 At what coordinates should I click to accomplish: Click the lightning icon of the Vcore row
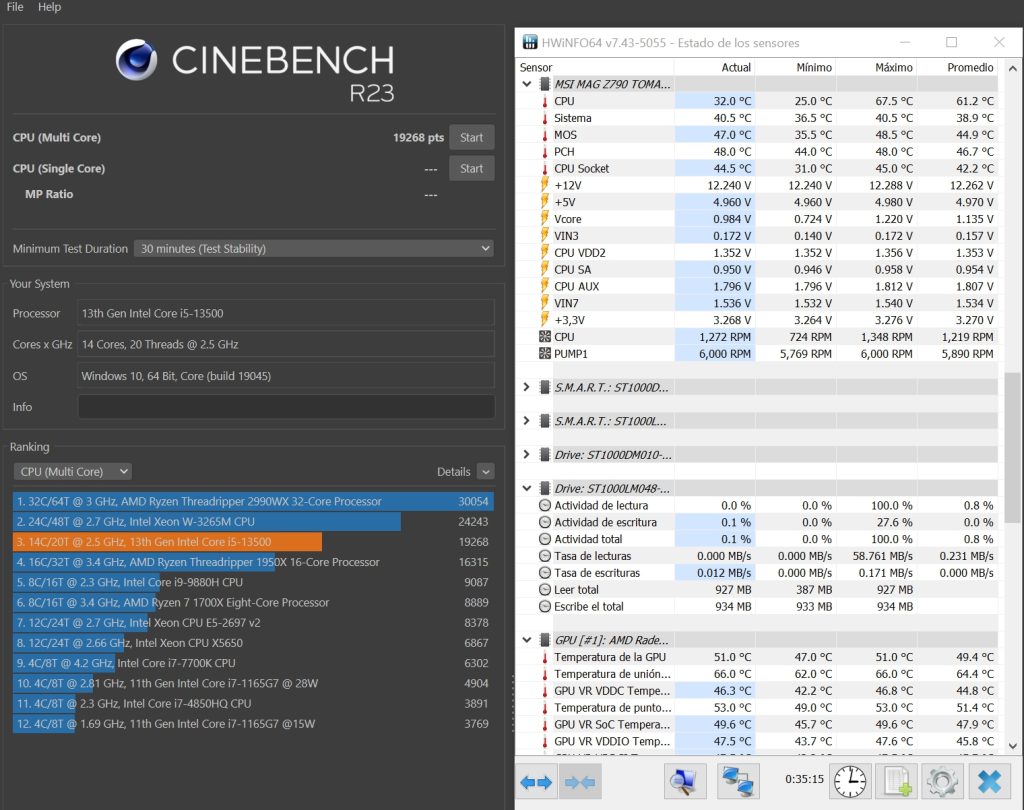point(545,219)
